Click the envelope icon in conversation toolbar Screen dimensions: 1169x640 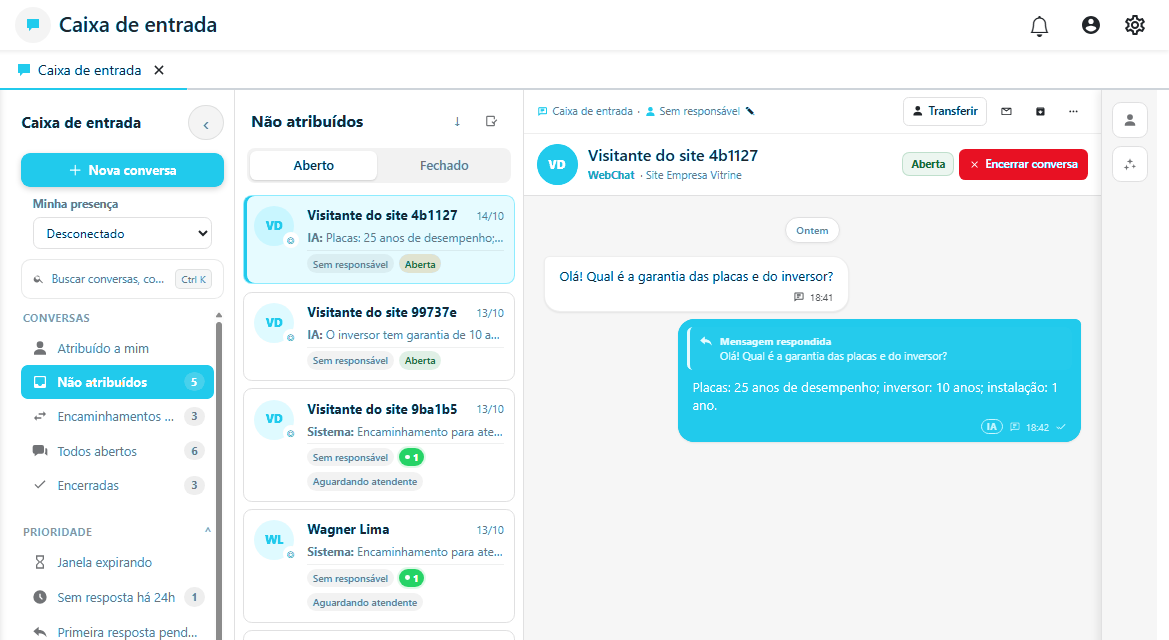1006,111
